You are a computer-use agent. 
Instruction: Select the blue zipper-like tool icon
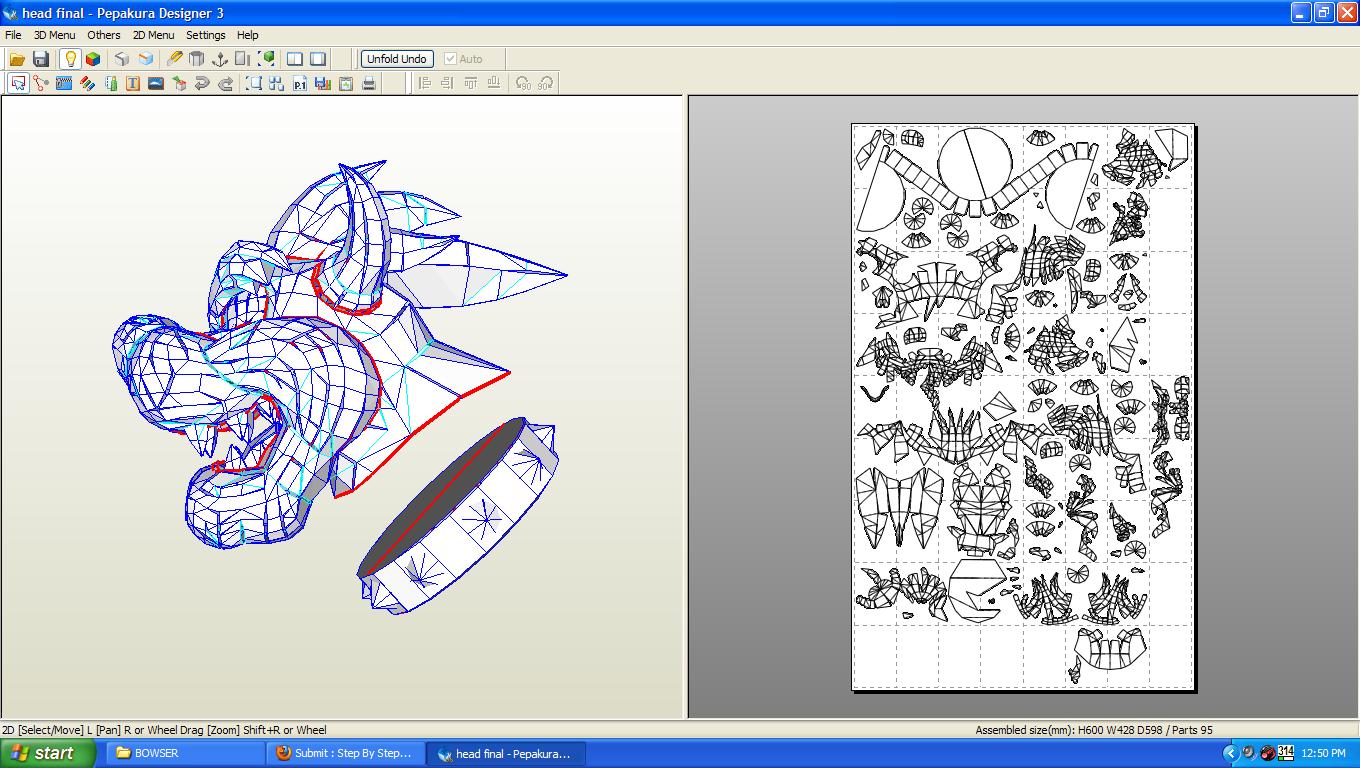[64, 83]
